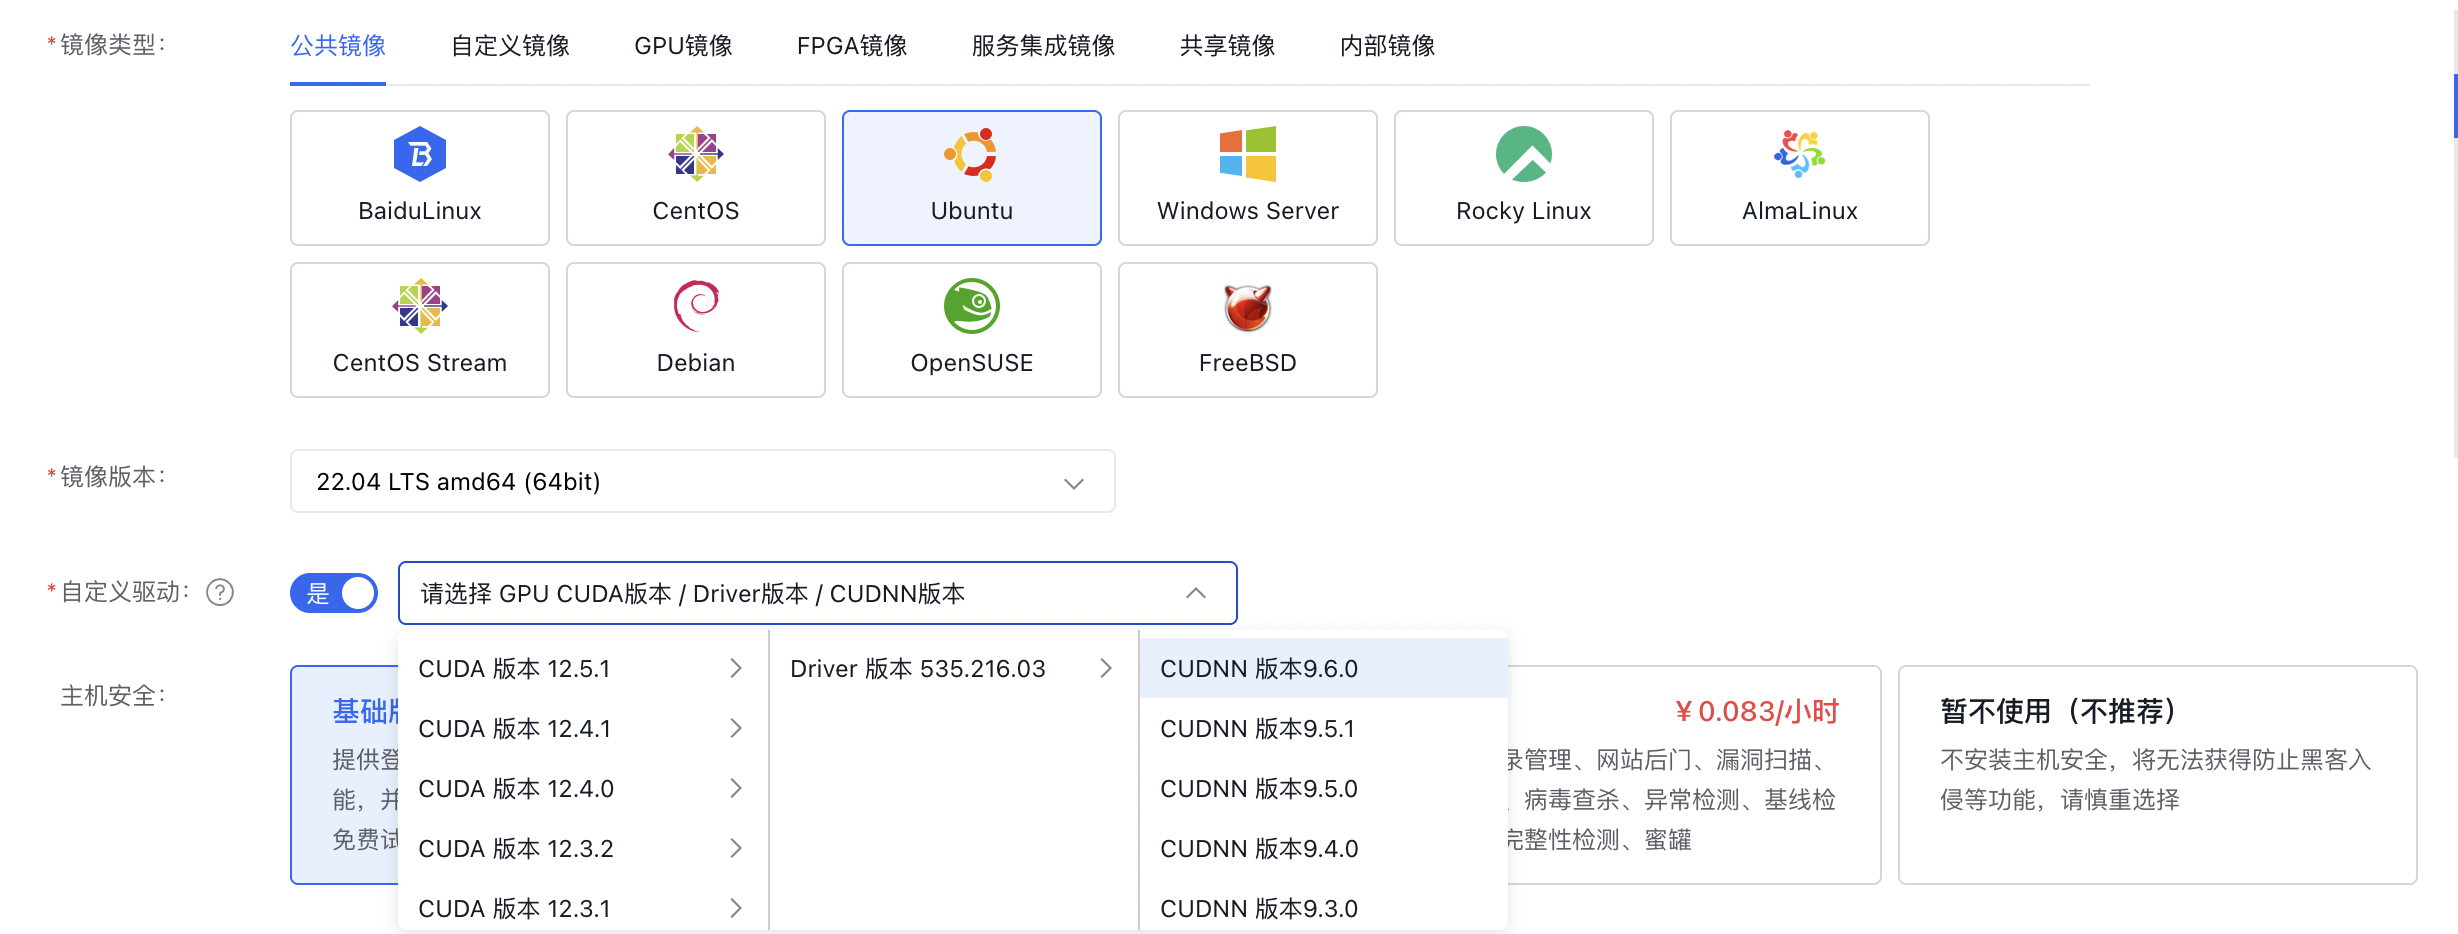Select the ¥0.083/小时 host security card

coord(1694,775)
